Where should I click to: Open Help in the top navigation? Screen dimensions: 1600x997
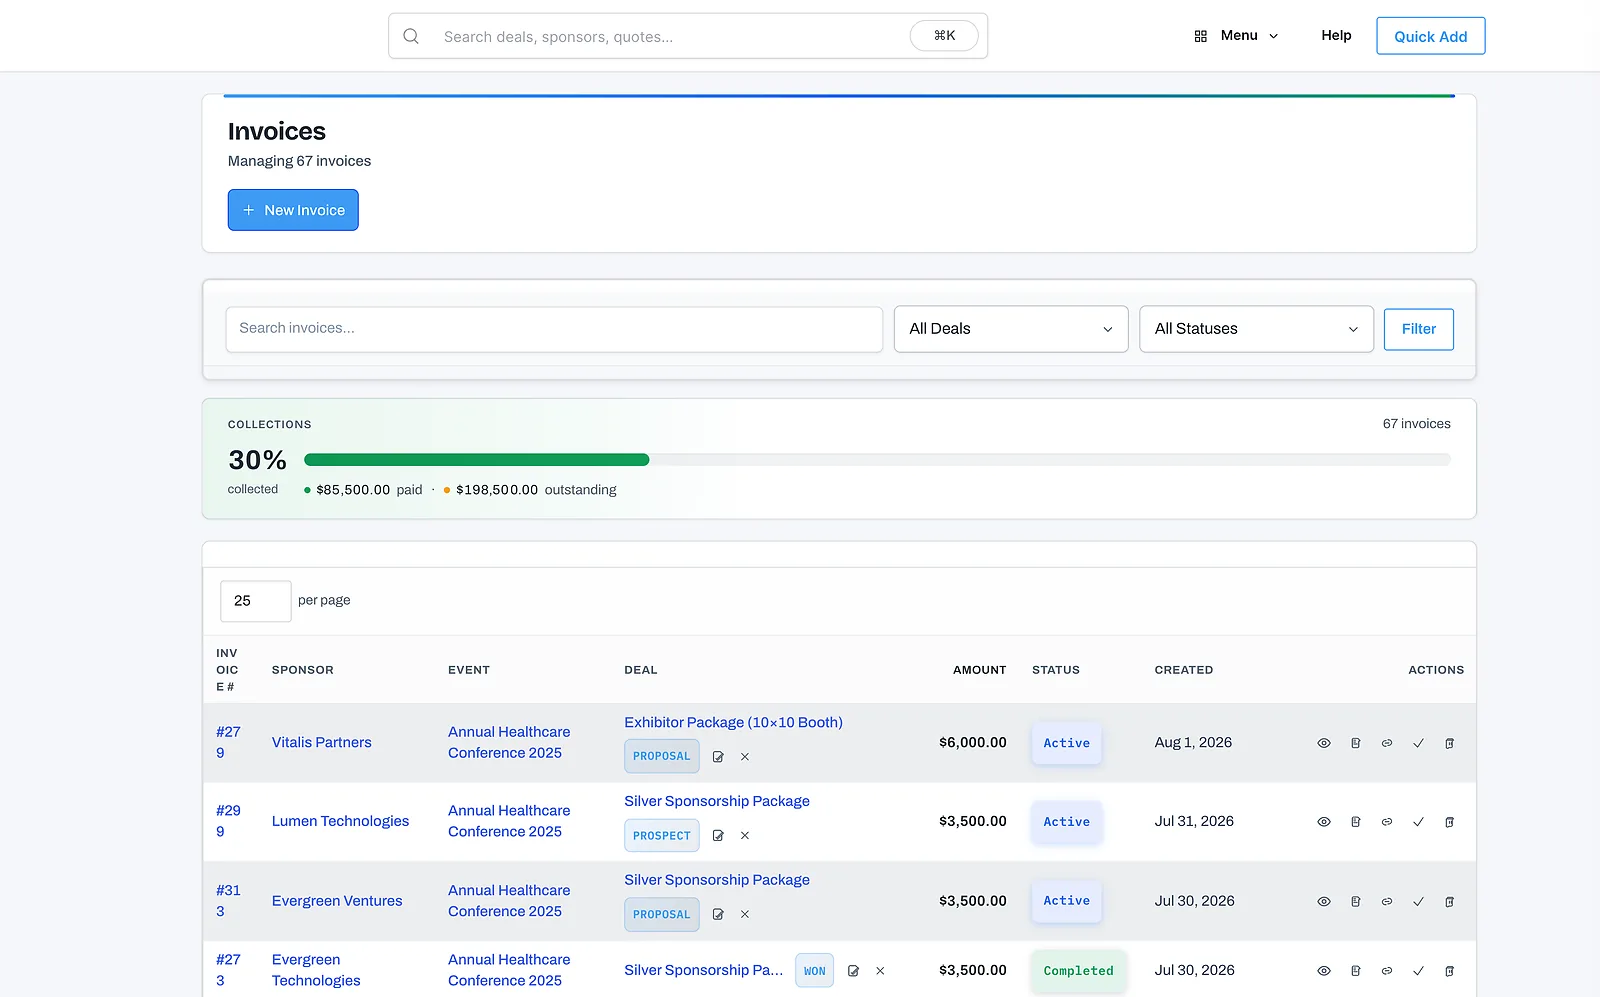[x=1336, y=36]
